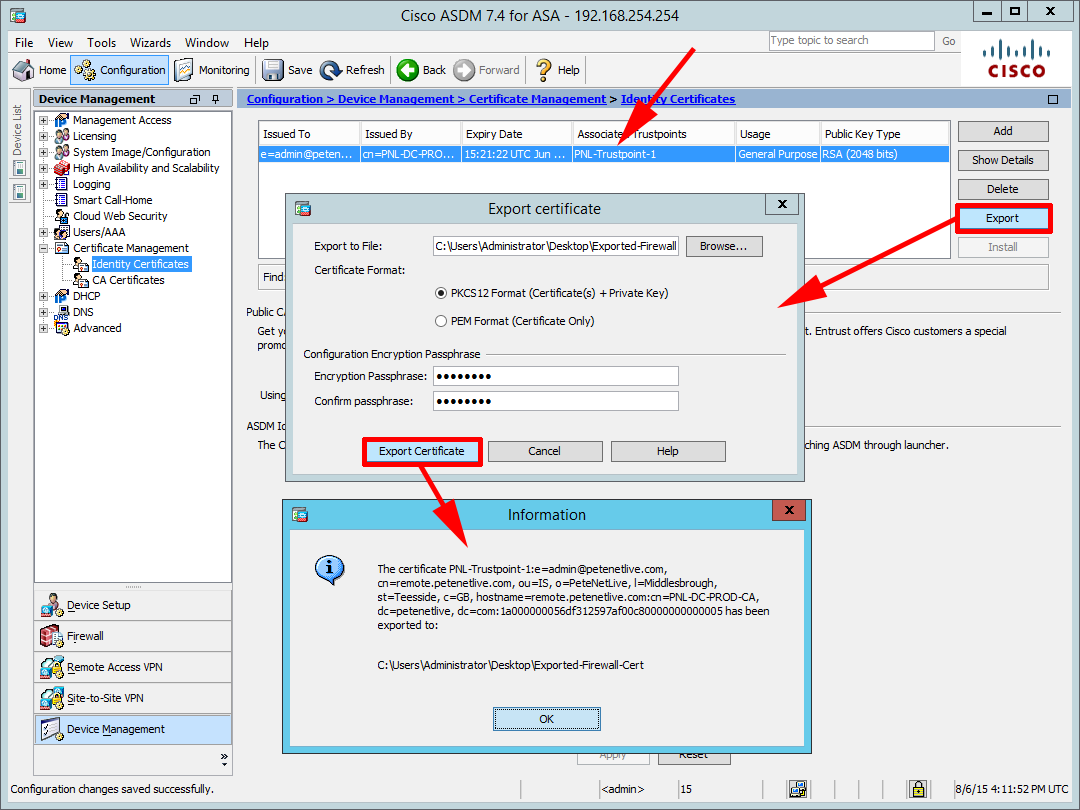Click the Type topic to search field
1080x810 pixels.
pyautogui.click(x=851, y=41)
